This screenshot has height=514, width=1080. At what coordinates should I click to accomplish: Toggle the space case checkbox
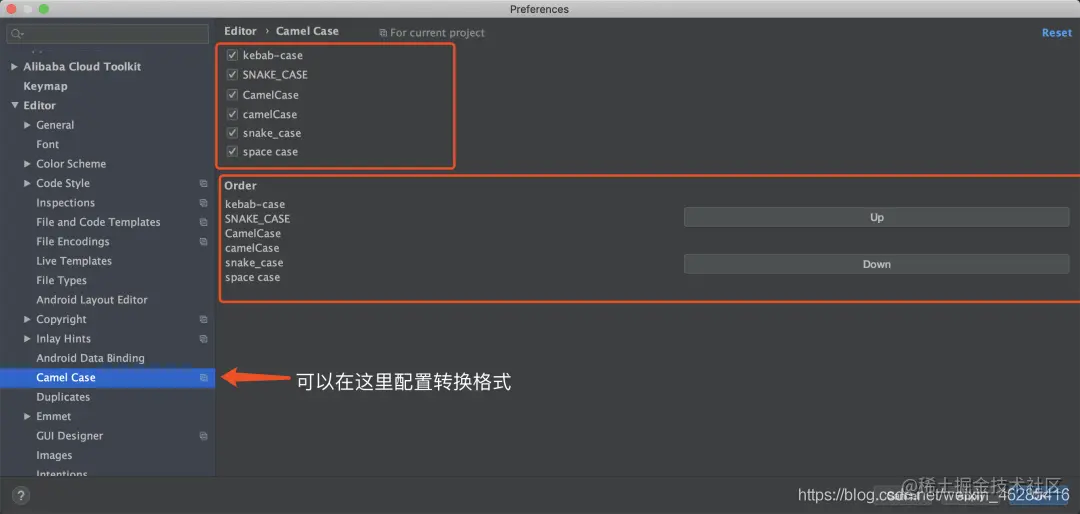[232, 152]
